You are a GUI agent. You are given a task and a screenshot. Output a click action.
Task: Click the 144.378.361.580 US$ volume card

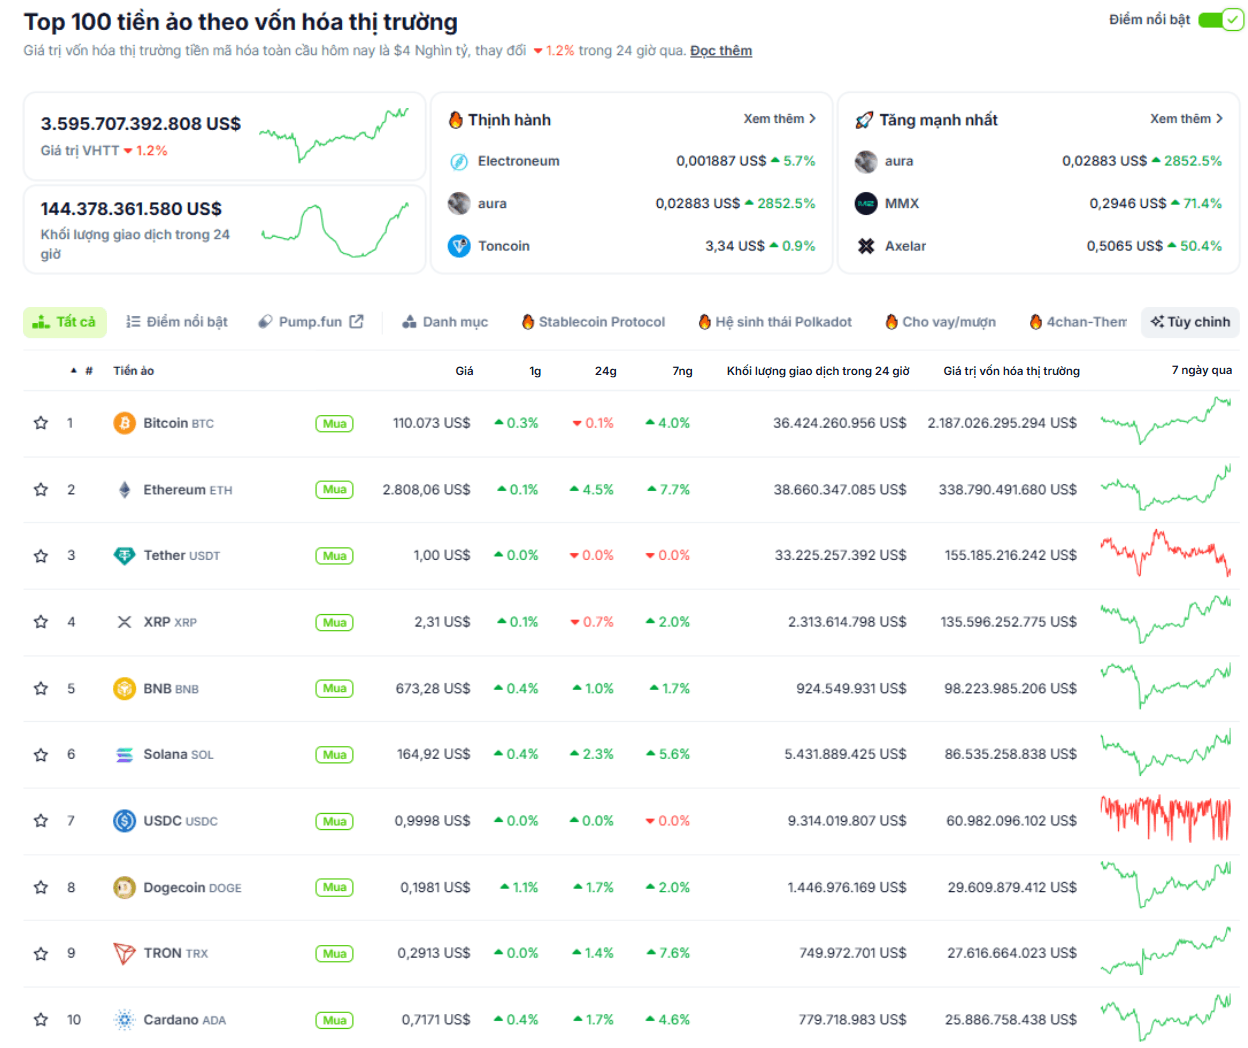pyautogui.click(x=225, y=230)
